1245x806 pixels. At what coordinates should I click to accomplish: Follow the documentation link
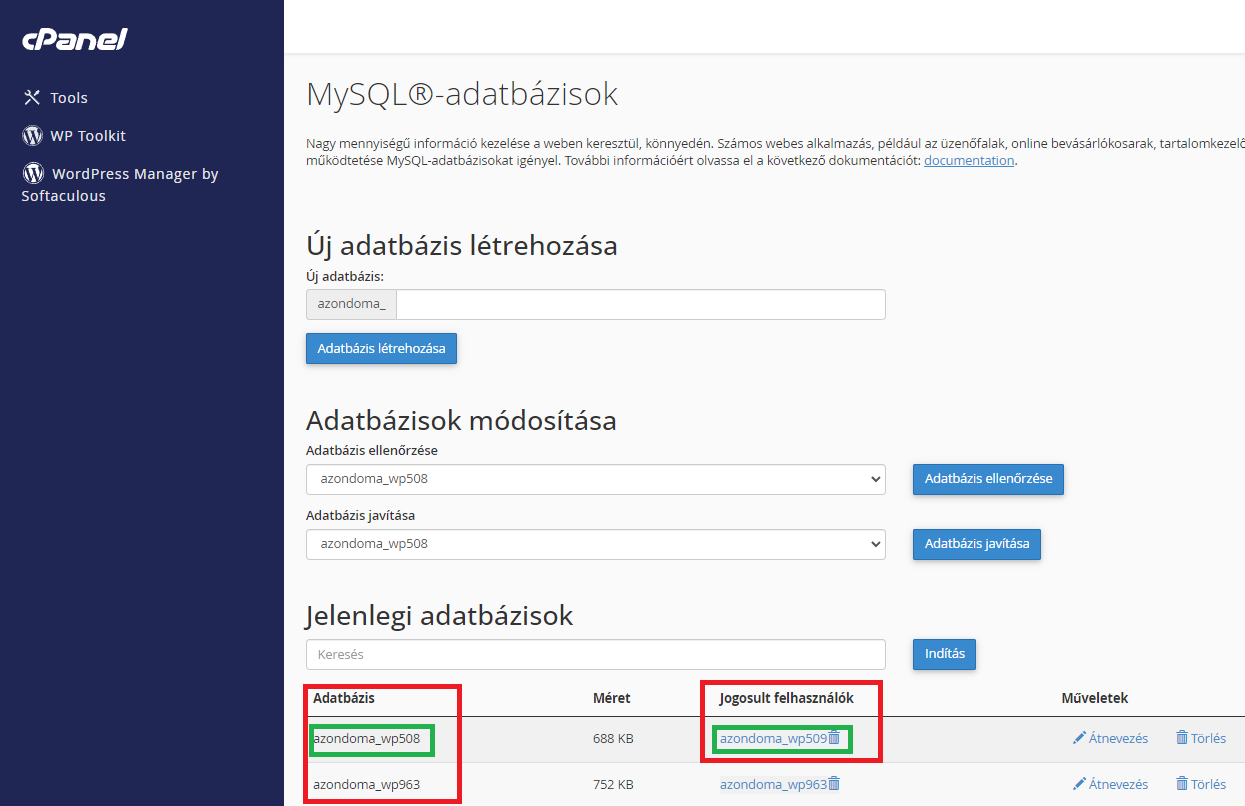(x=968, y=160)
